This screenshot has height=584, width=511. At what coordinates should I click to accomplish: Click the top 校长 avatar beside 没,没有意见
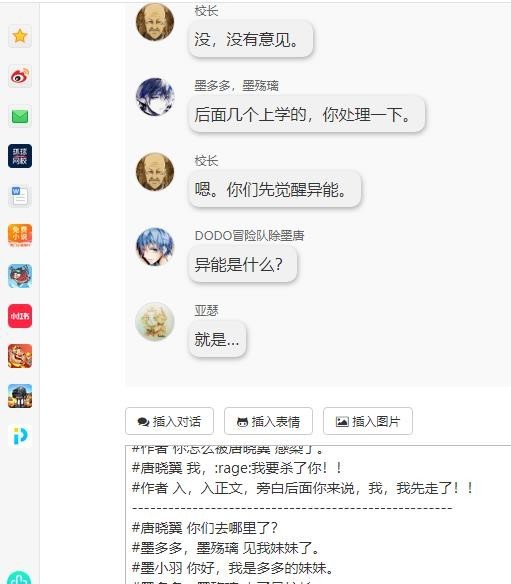pyautogui.click(x=155, y=22)
